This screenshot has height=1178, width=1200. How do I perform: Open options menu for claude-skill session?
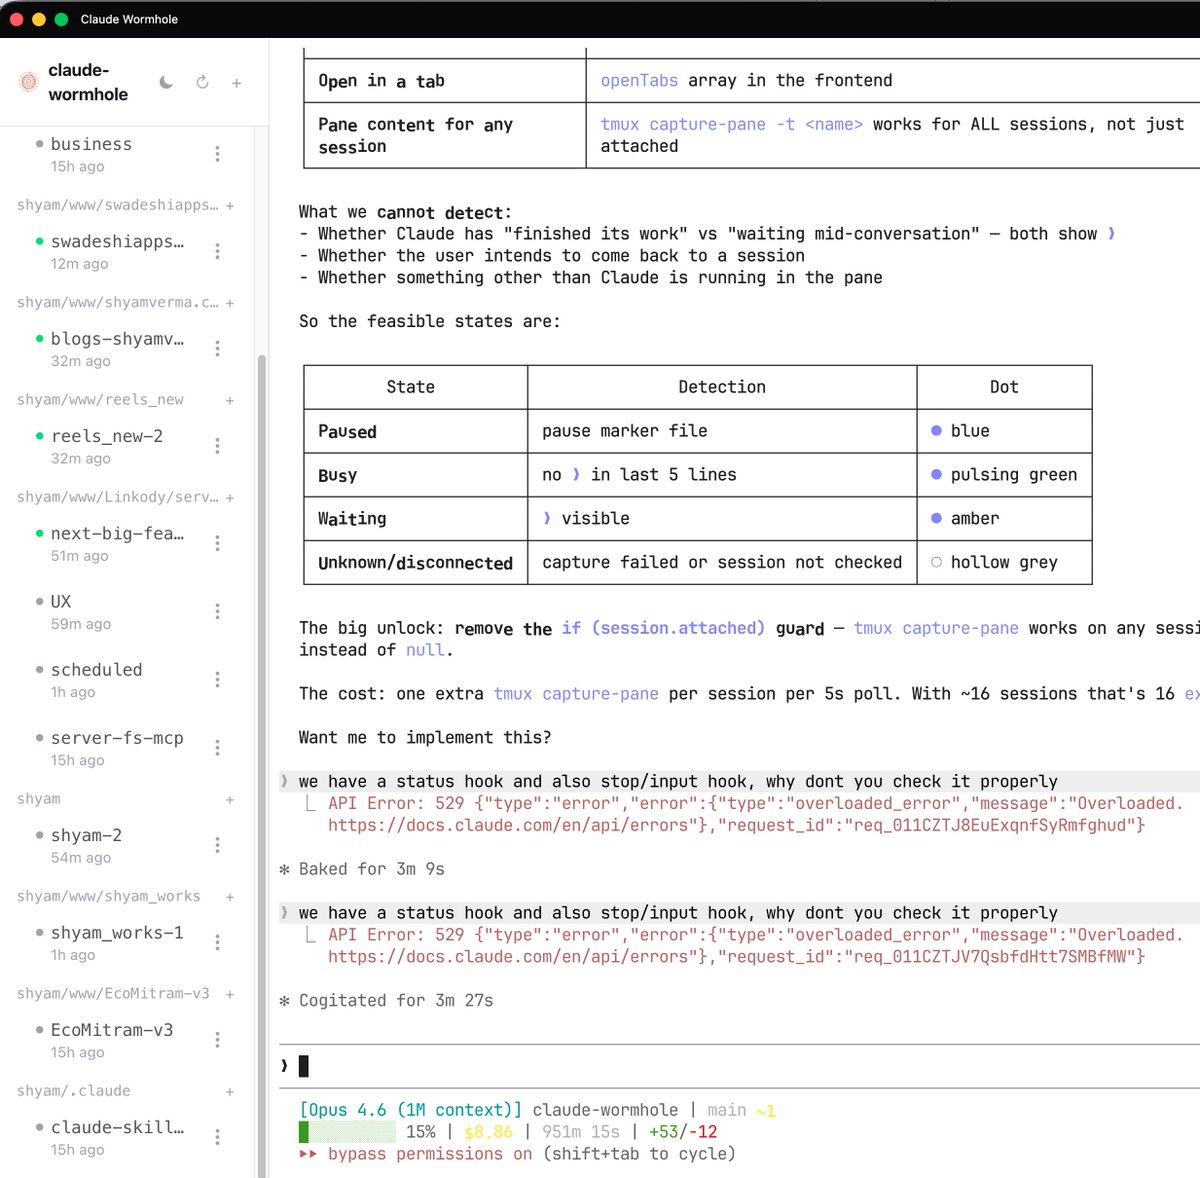pos(217,1137)
